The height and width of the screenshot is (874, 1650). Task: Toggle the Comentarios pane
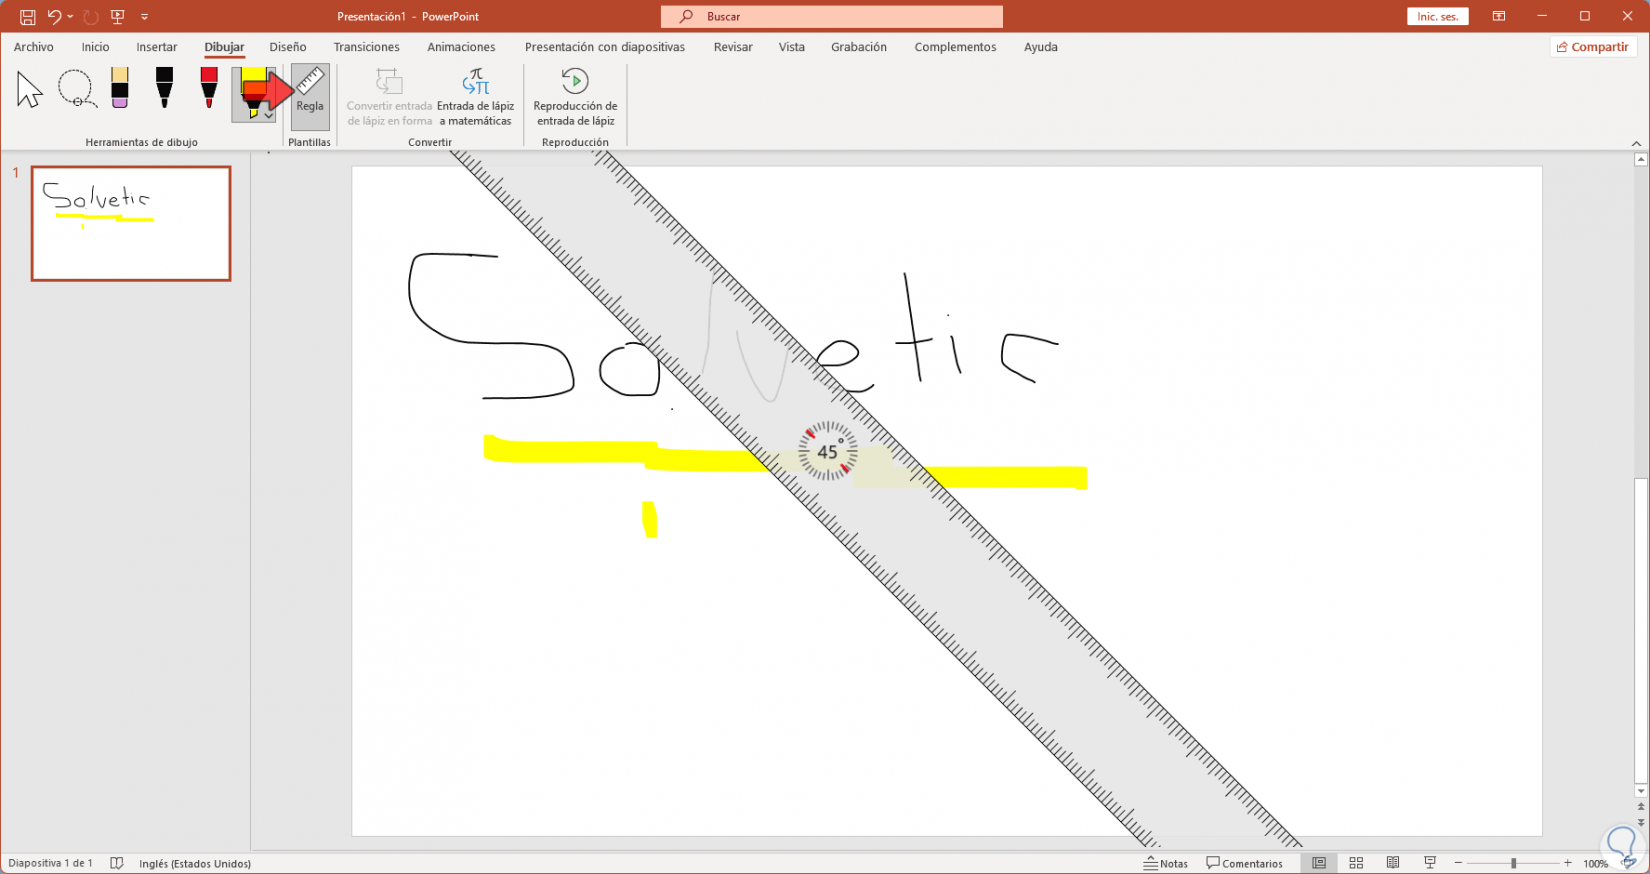(x=1245, y=863)
